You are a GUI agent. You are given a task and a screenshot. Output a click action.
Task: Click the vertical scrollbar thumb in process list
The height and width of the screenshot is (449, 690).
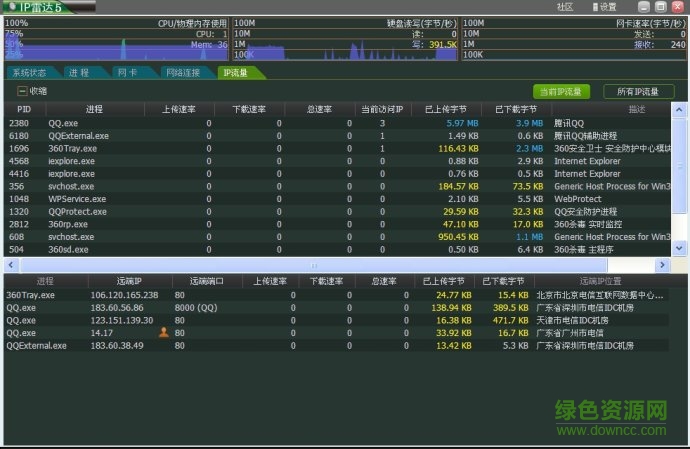coord(679,165)
